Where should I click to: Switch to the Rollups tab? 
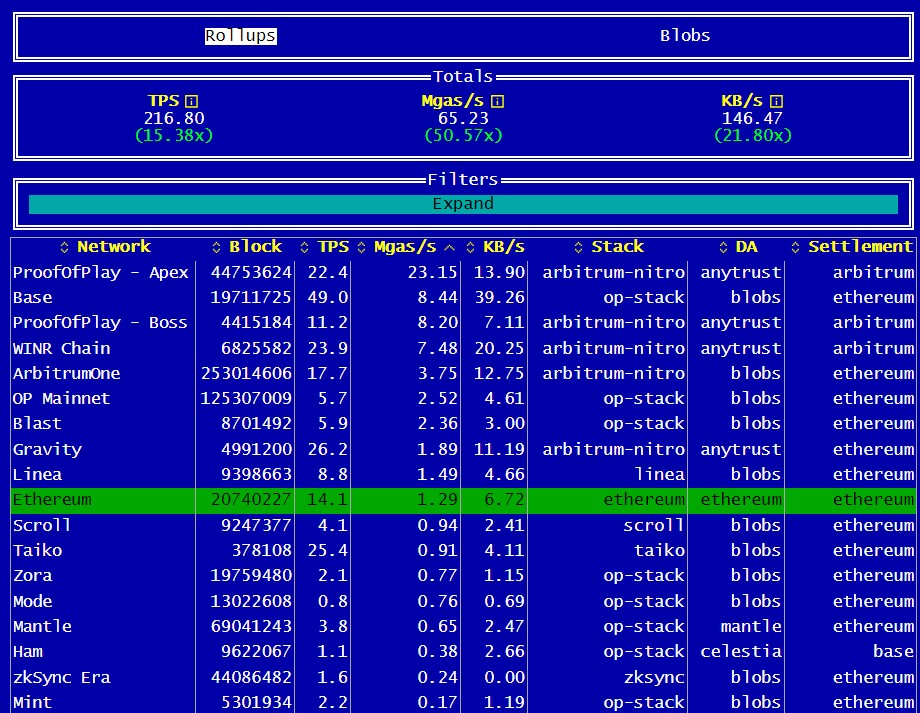(241, 36)
